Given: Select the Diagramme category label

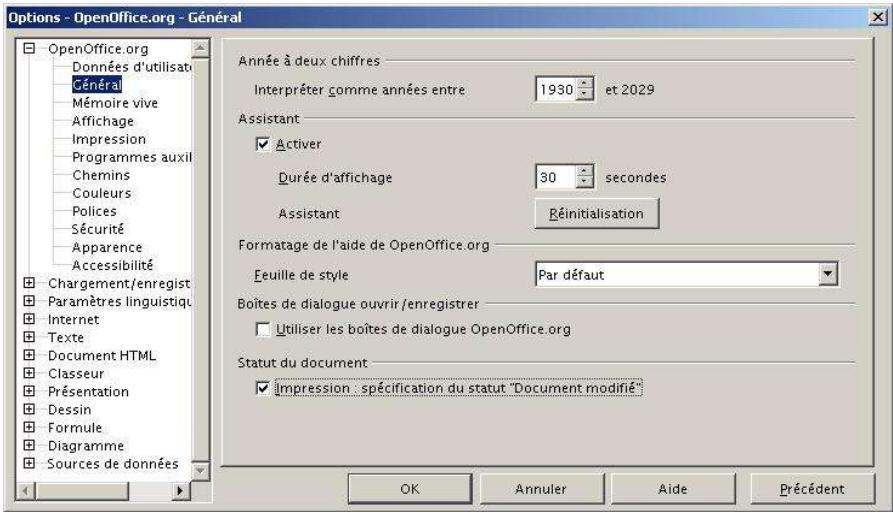Looking at the screenshot, I should pyautogui.click(x=86, y=446).
